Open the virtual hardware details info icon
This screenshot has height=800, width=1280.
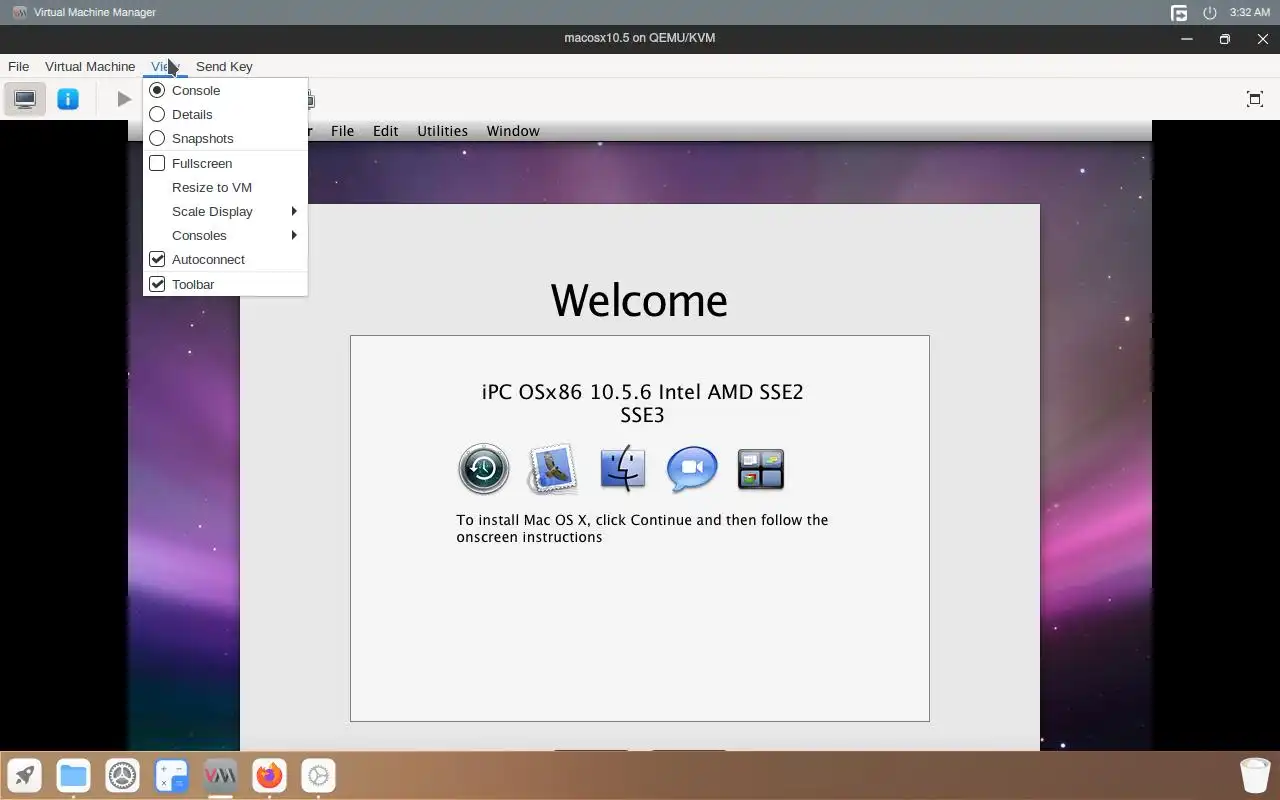[68, 99]
